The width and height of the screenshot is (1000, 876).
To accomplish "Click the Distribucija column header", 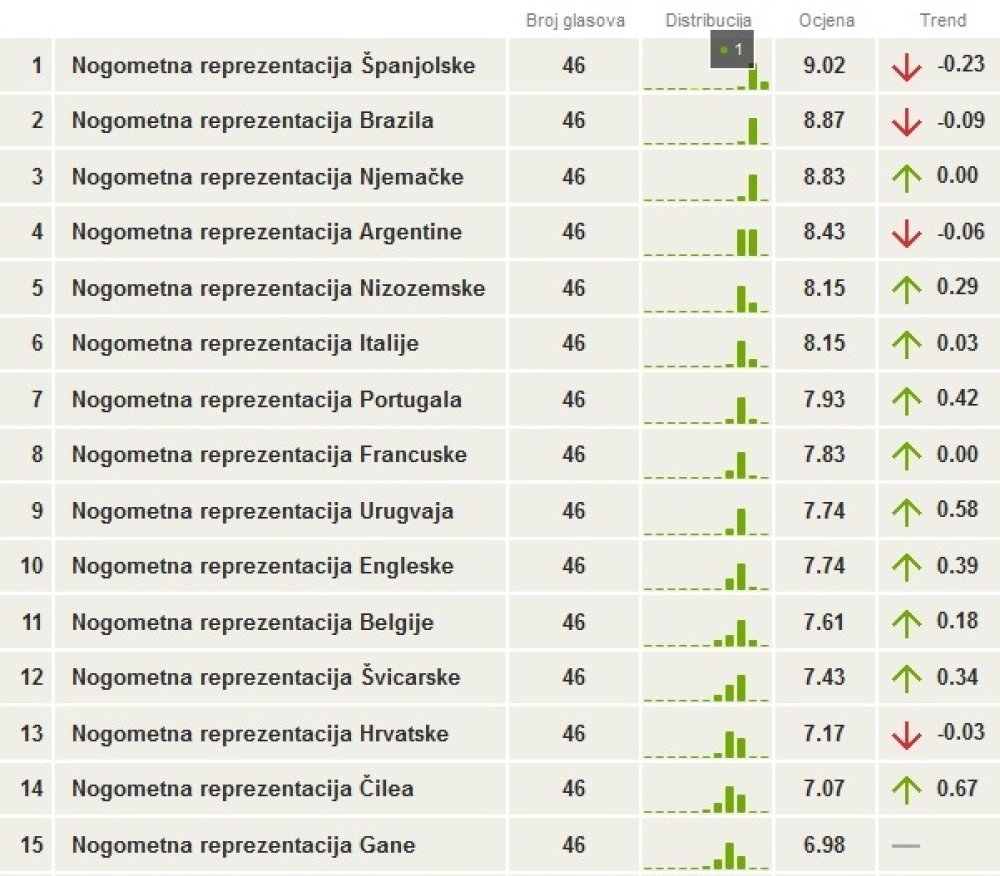I will 709,20.
